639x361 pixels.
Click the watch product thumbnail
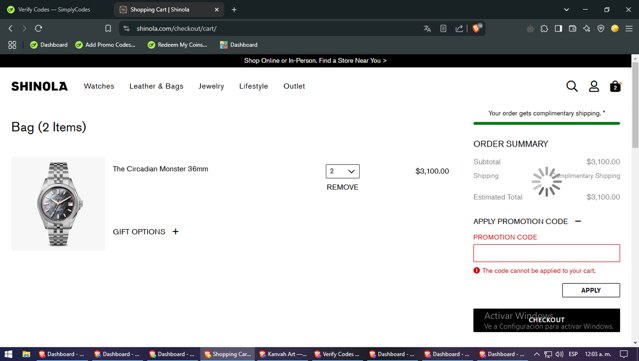coord(58,203)
